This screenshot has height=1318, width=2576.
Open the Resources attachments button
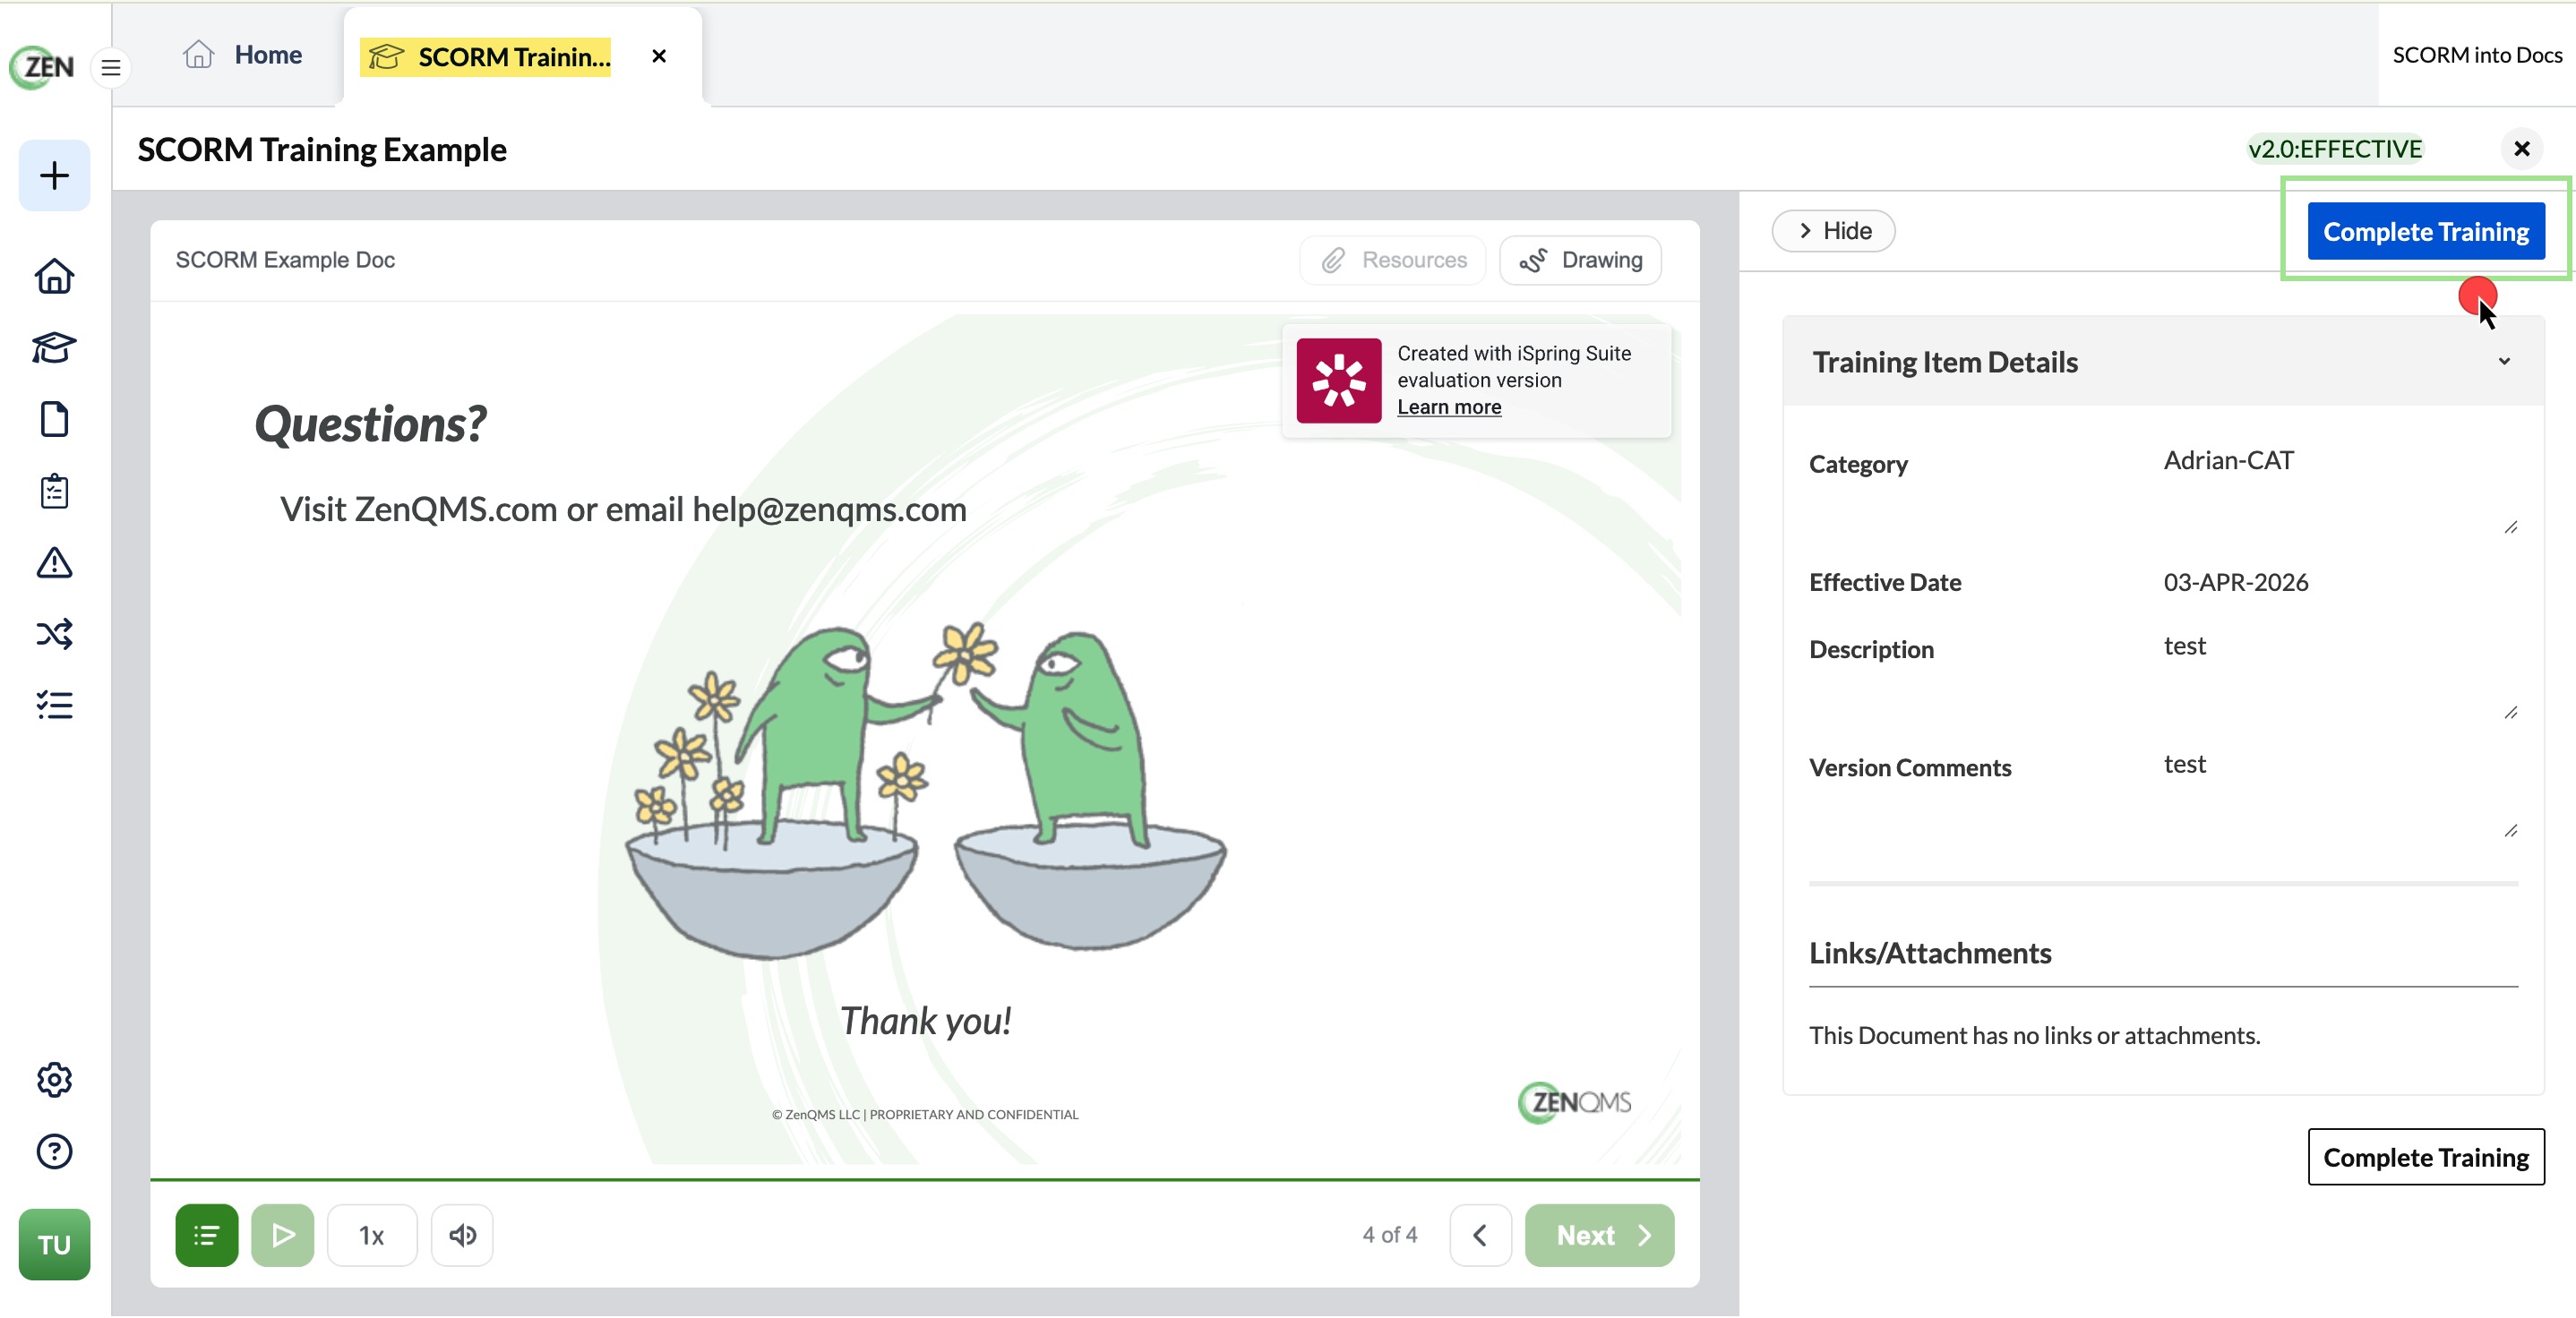point(1392,260)
